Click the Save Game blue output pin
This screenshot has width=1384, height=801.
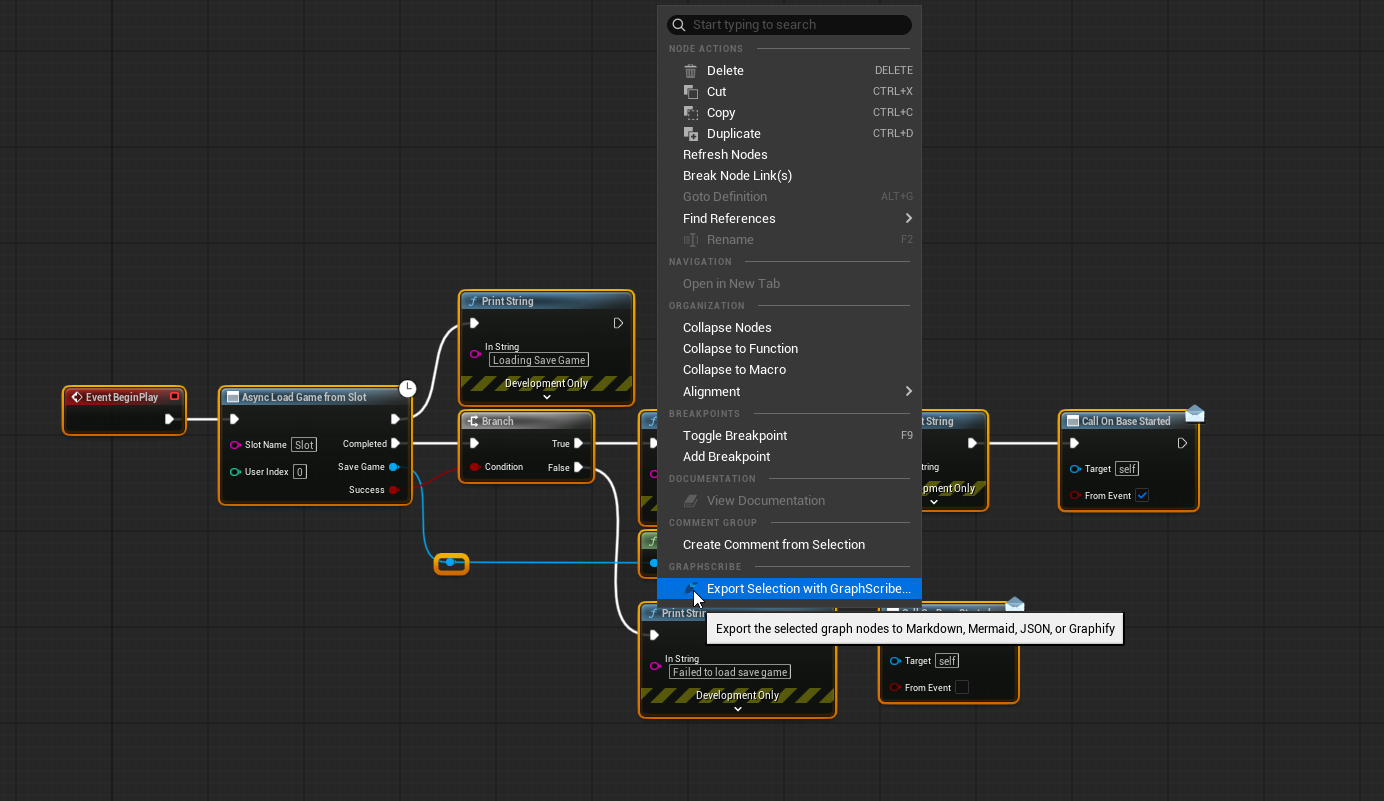pyautogui.click(x=394, y=467)
